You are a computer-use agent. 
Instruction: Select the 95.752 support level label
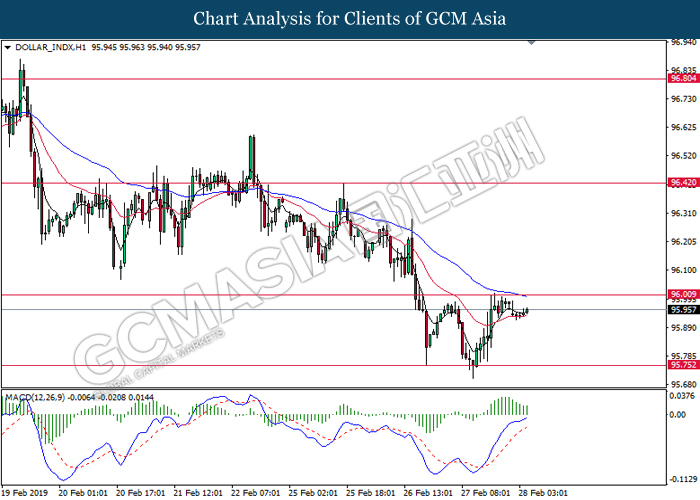683,365
